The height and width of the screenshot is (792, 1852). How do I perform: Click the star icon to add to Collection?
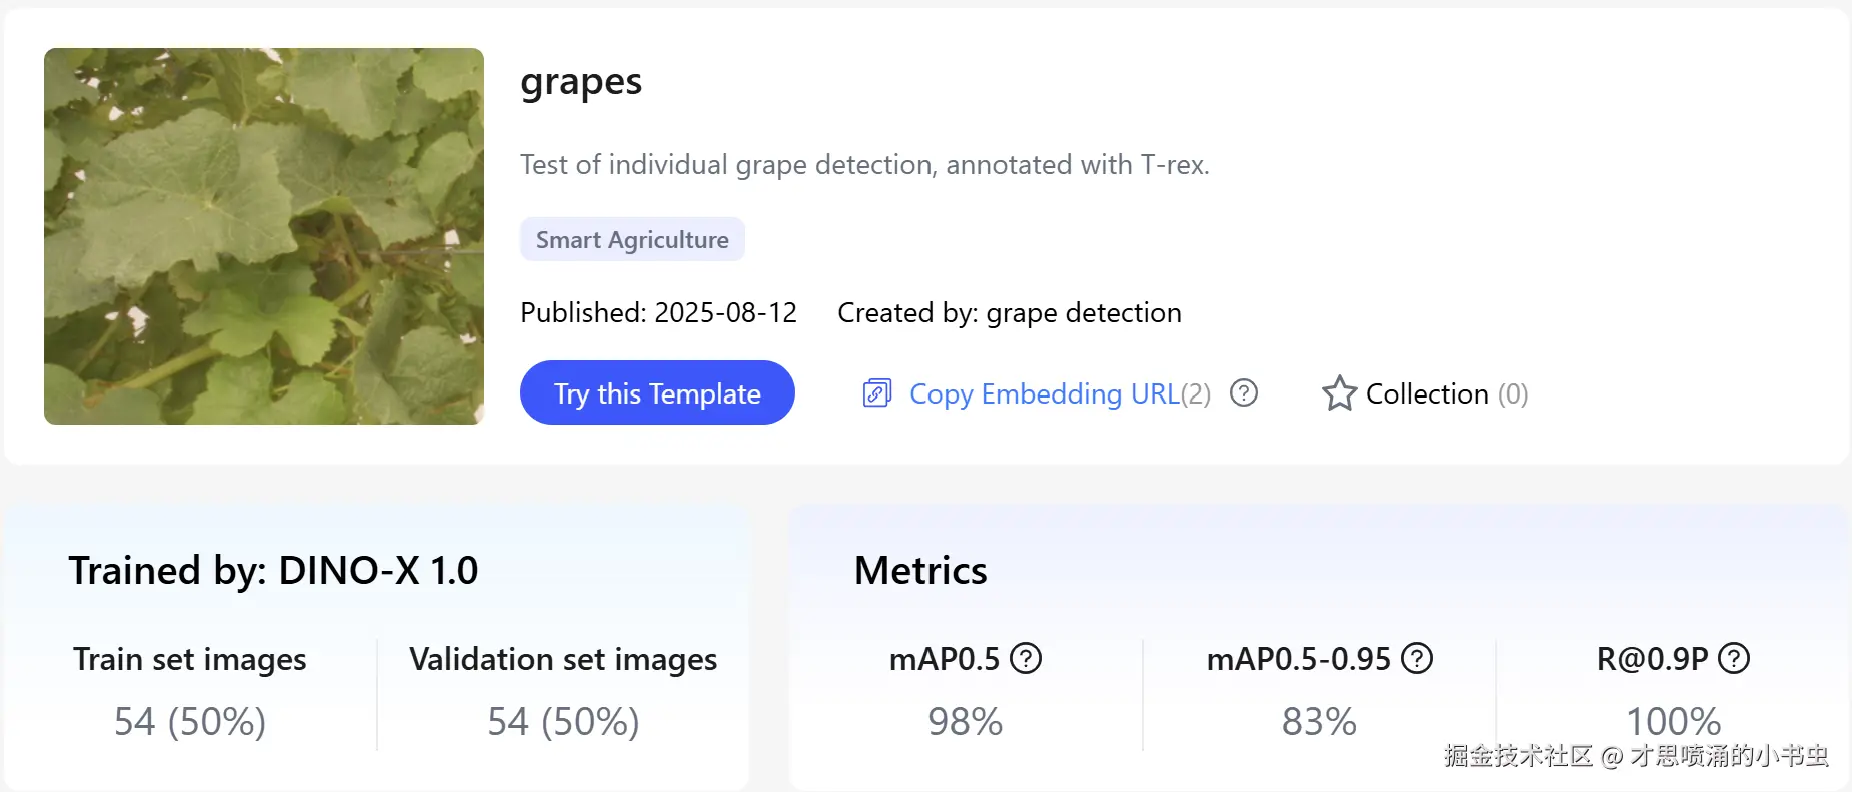pos(1339,394)
